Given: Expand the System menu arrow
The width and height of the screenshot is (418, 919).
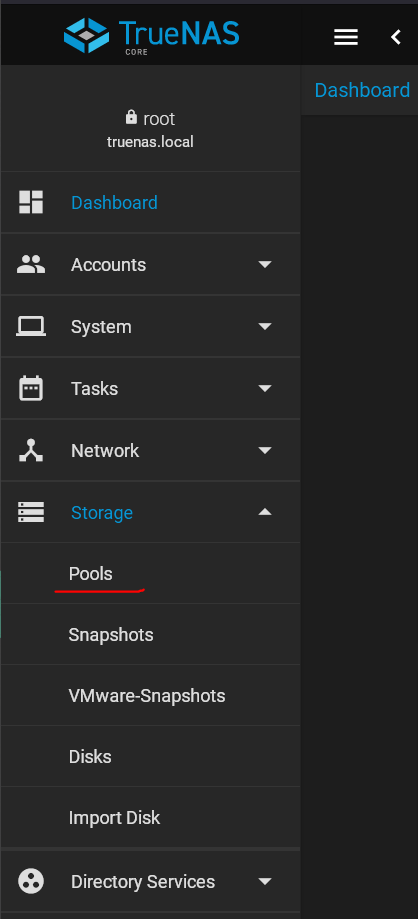Looking at the screenshot, I should pyautogui.click(x=265, y=326).
